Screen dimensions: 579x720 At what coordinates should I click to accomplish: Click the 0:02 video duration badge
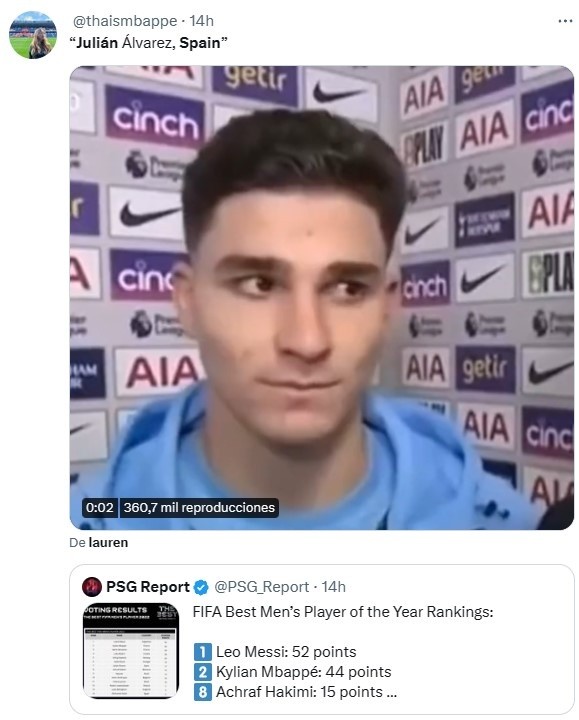100,507
